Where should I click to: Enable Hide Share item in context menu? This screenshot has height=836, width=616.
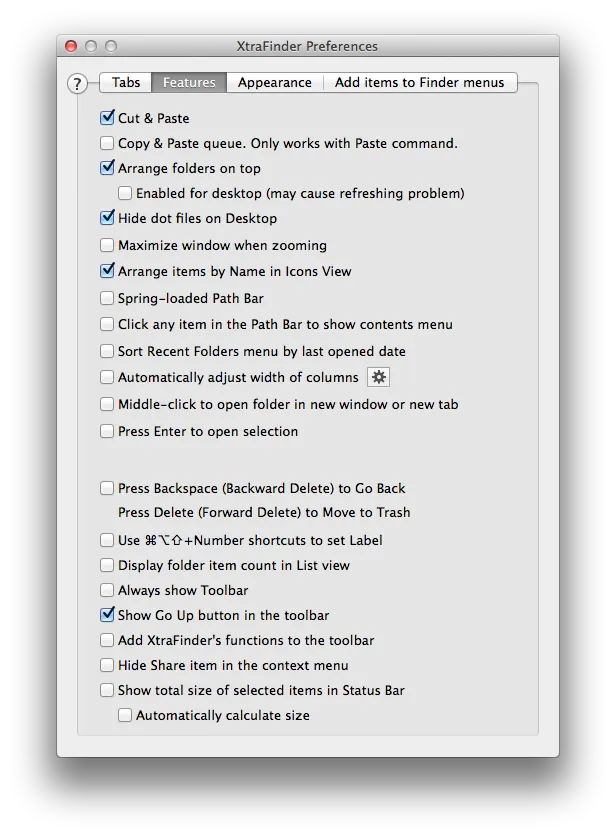click(x=108, y=665)
